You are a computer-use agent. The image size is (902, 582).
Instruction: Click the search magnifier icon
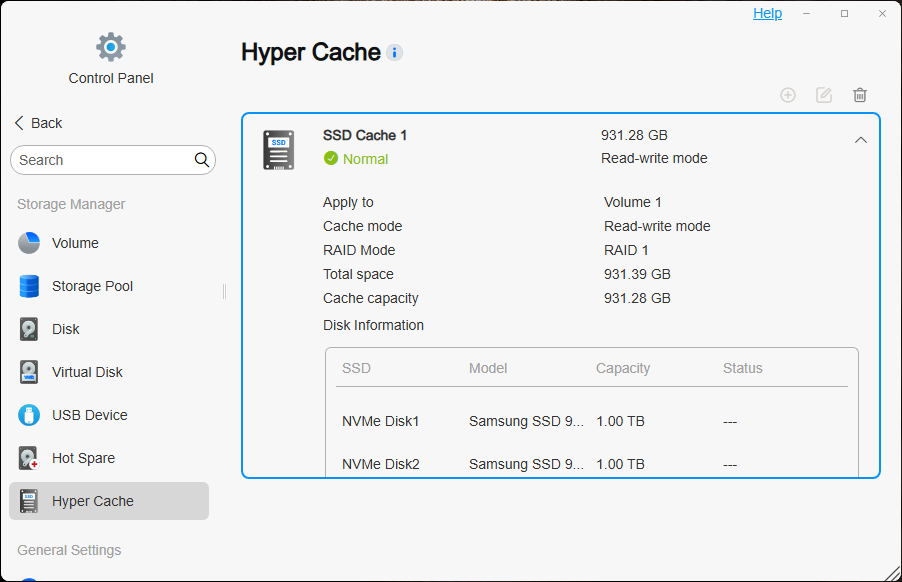pos(201,160)
